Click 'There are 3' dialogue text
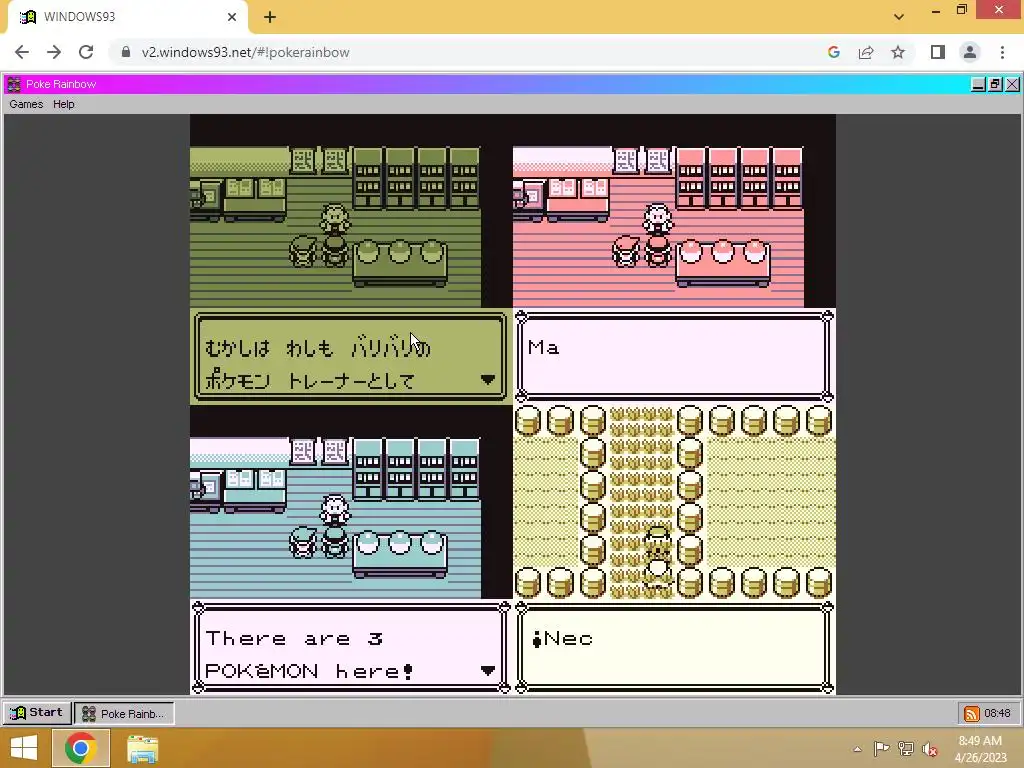The width and height of the screenshot is (1024, 768). 294,638
